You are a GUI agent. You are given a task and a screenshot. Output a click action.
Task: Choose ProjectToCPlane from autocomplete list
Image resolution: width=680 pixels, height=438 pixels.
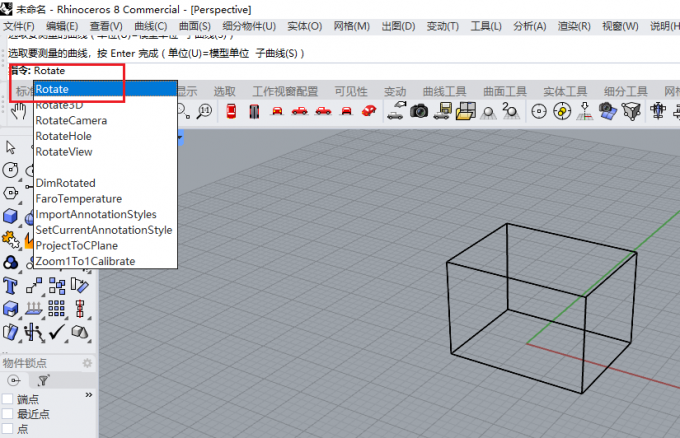click(x=105, y=245)
